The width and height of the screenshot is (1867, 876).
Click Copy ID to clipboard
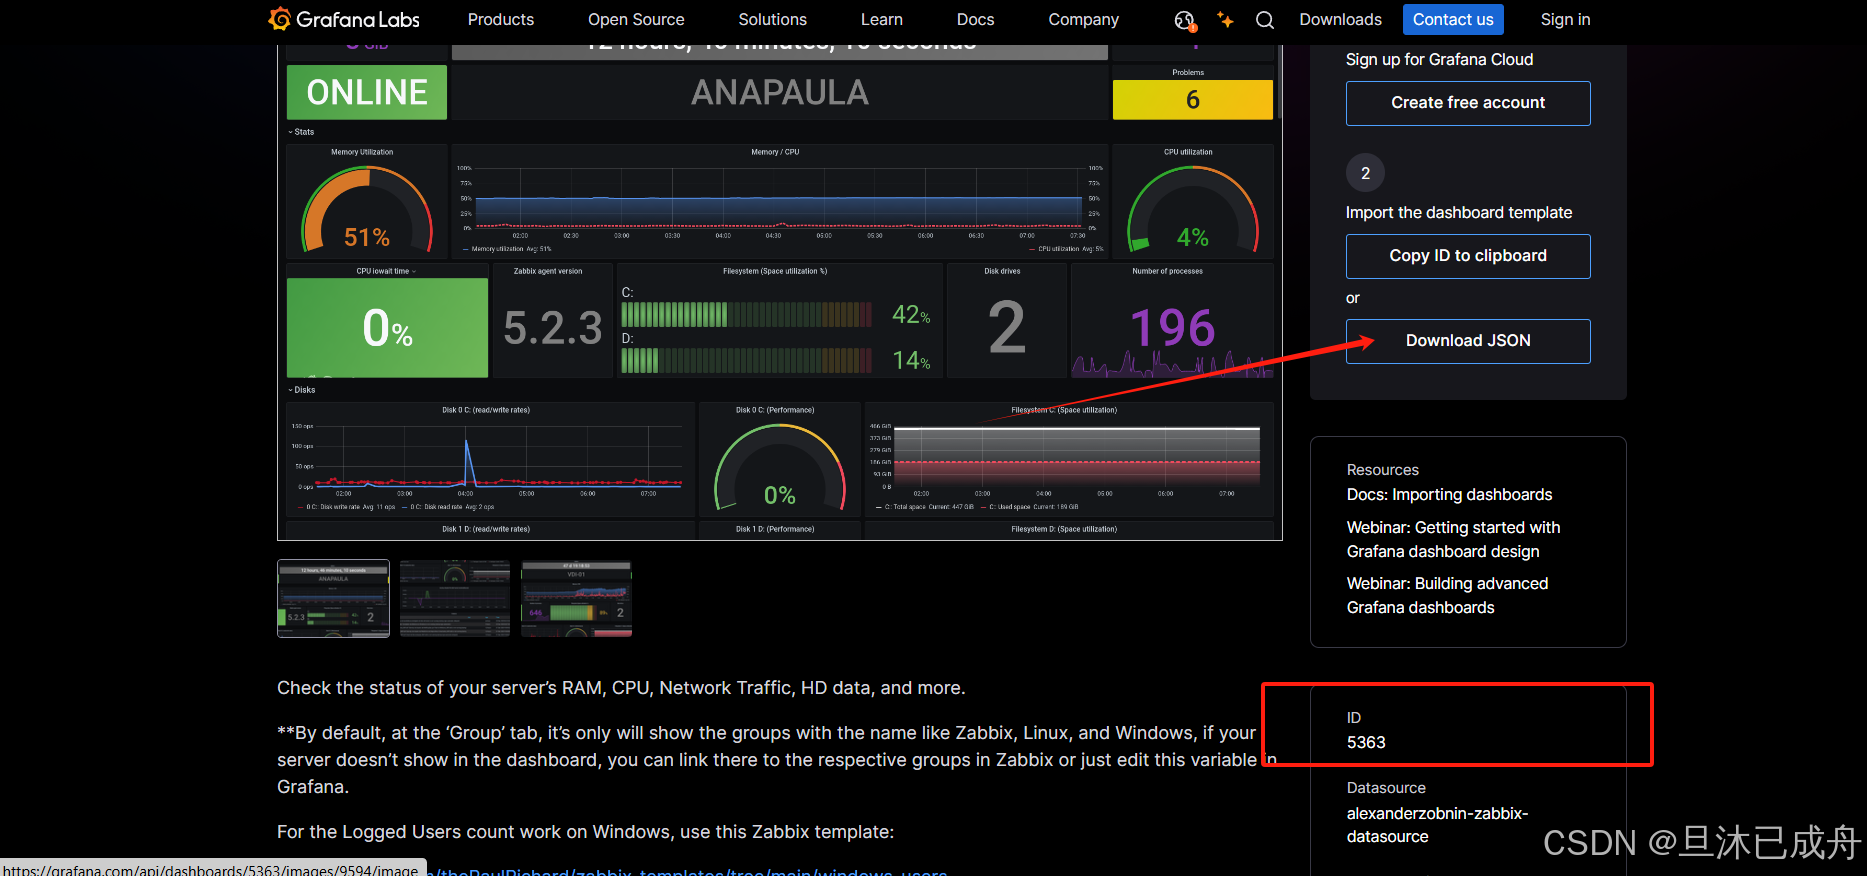click(x=1468, y=256)
